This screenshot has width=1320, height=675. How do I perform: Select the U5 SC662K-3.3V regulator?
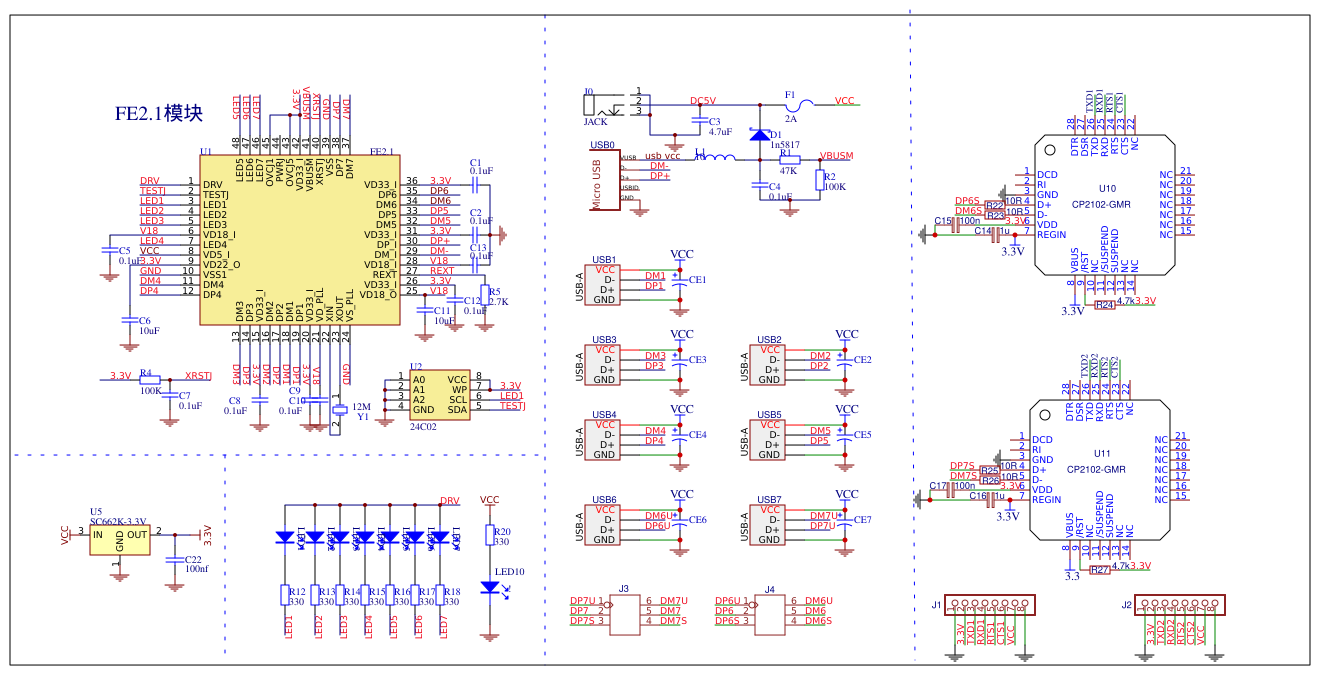(119, 541)
